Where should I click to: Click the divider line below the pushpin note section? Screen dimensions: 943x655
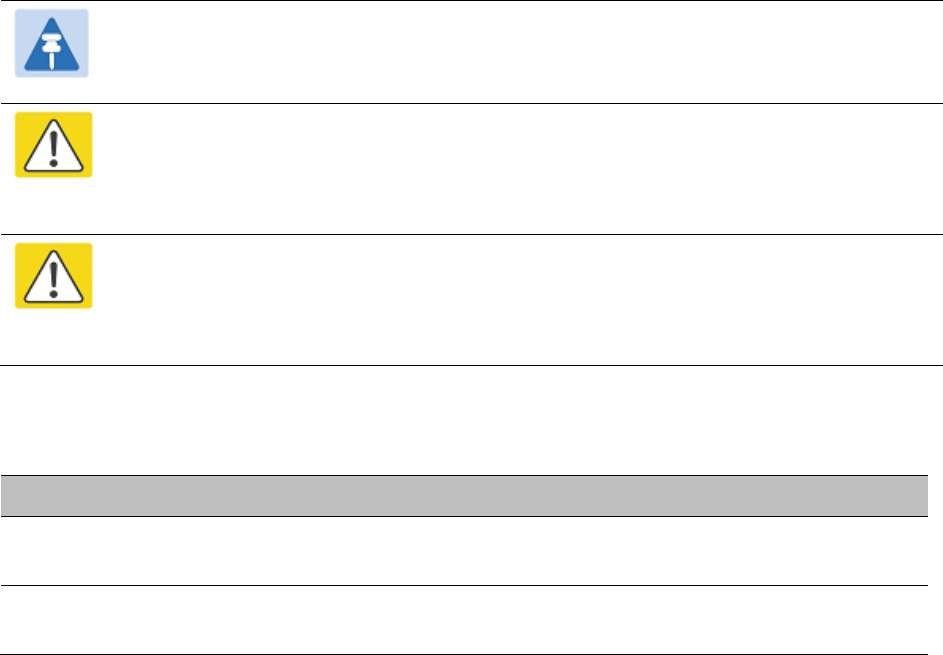[472, 103]
